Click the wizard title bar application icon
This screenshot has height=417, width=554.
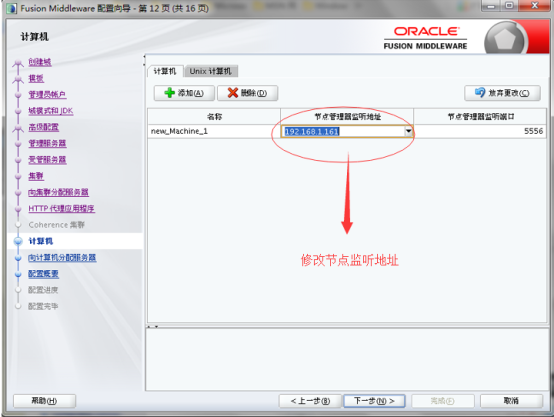point(11,8)
